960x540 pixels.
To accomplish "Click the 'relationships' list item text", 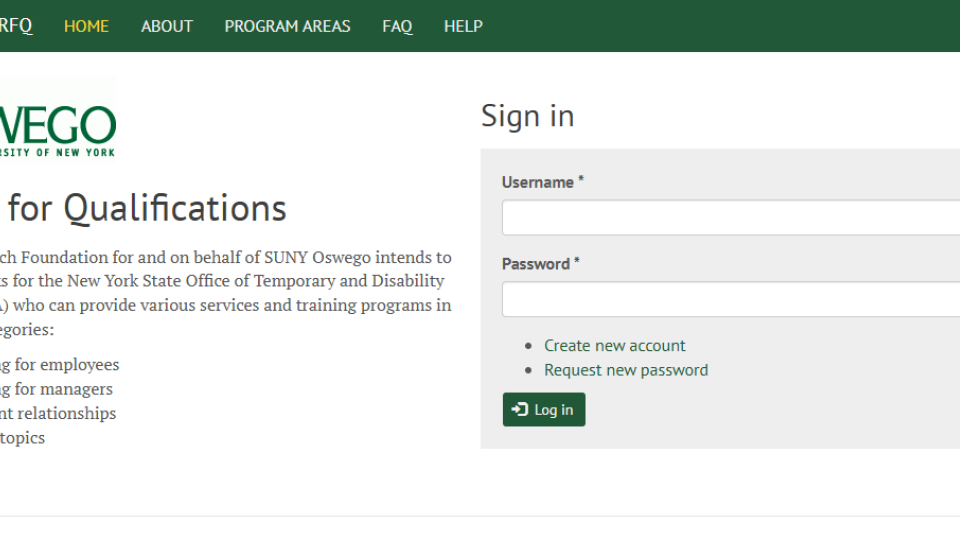I will pyautogui.click(x=67, y=413).
